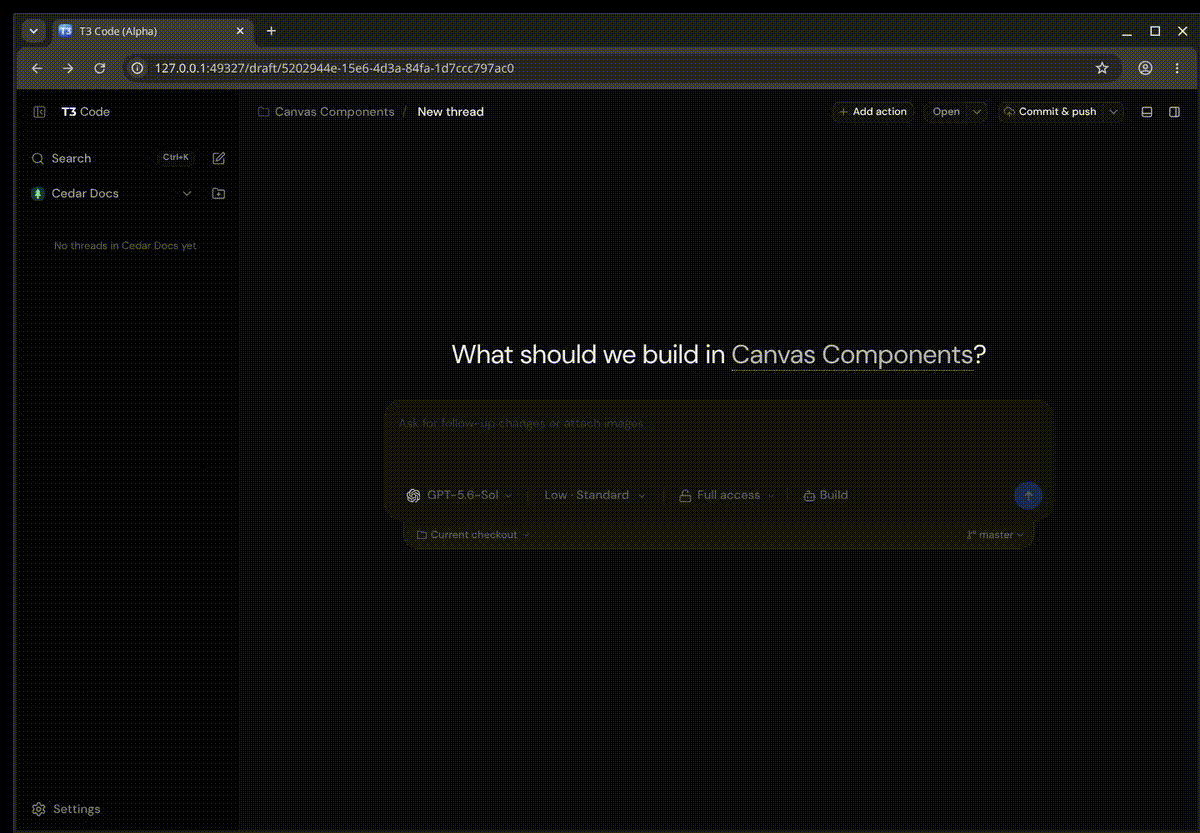Click the 'No threads in Cedar Docs yet' text
The width and height of the screenshot is (1200, 833).
pos(125,246)
